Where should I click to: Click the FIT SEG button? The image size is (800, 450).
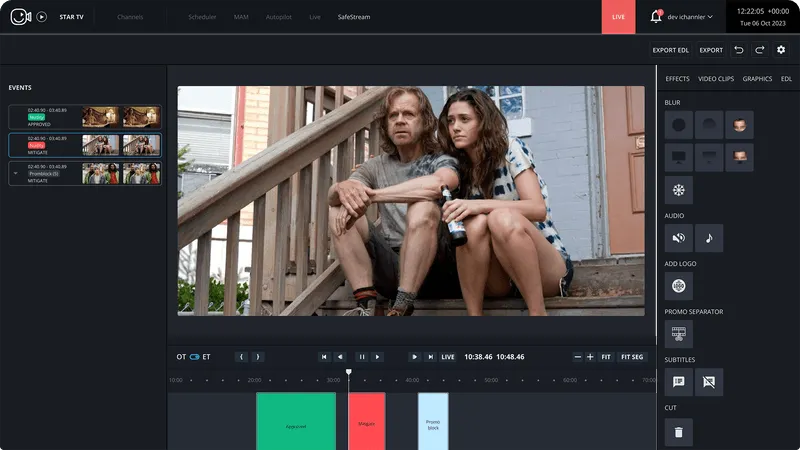click(x=632, y=357)
